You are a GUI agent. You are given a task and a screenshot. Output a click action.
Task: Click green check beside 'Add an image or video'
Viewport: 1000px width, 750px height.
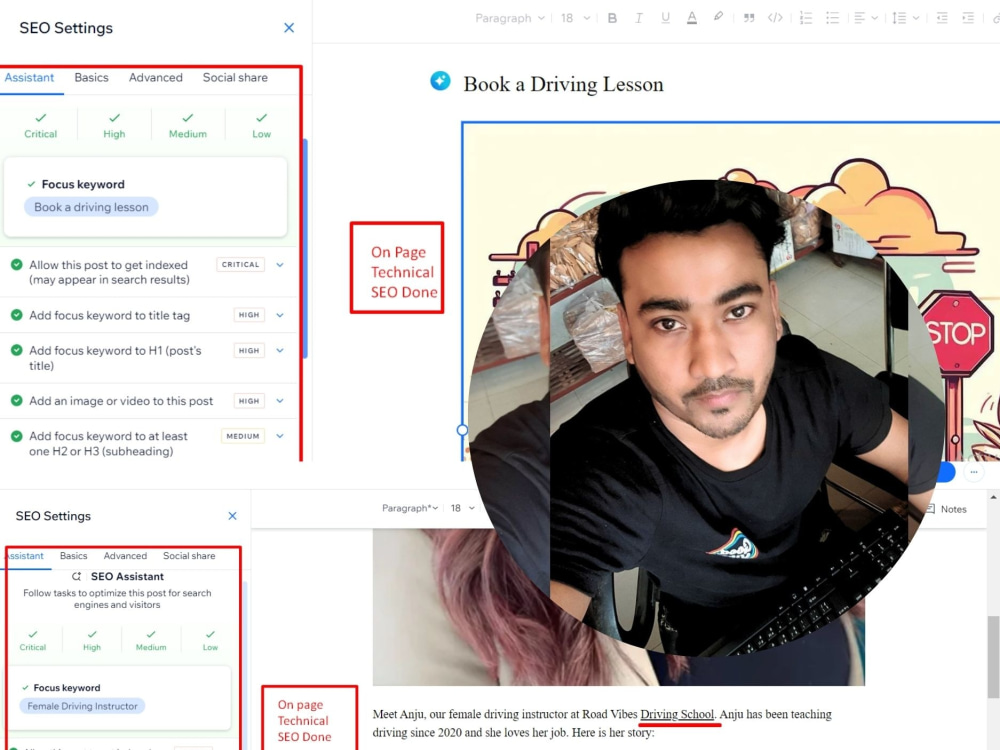click(17, 401)
